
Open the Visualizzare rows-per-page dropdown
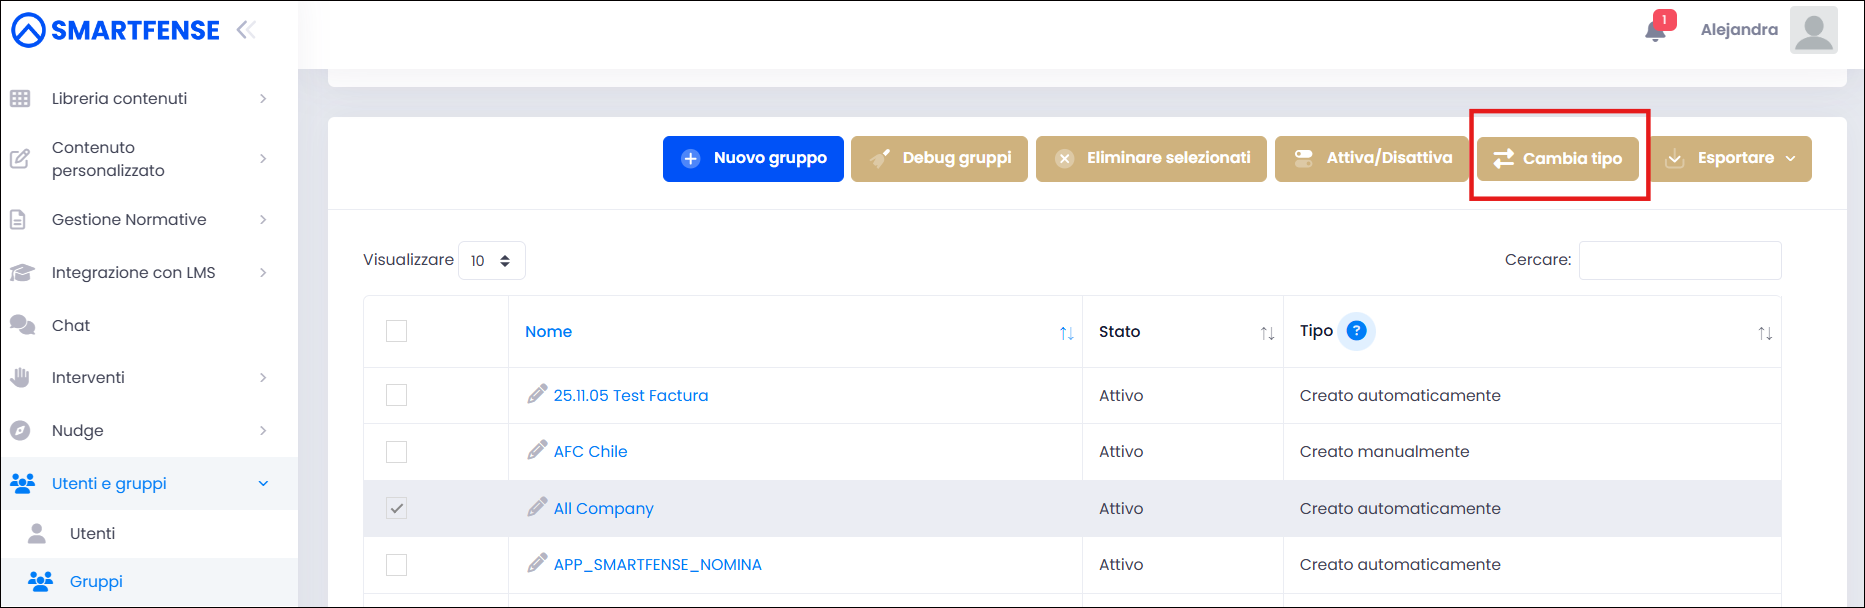(491, 260)
